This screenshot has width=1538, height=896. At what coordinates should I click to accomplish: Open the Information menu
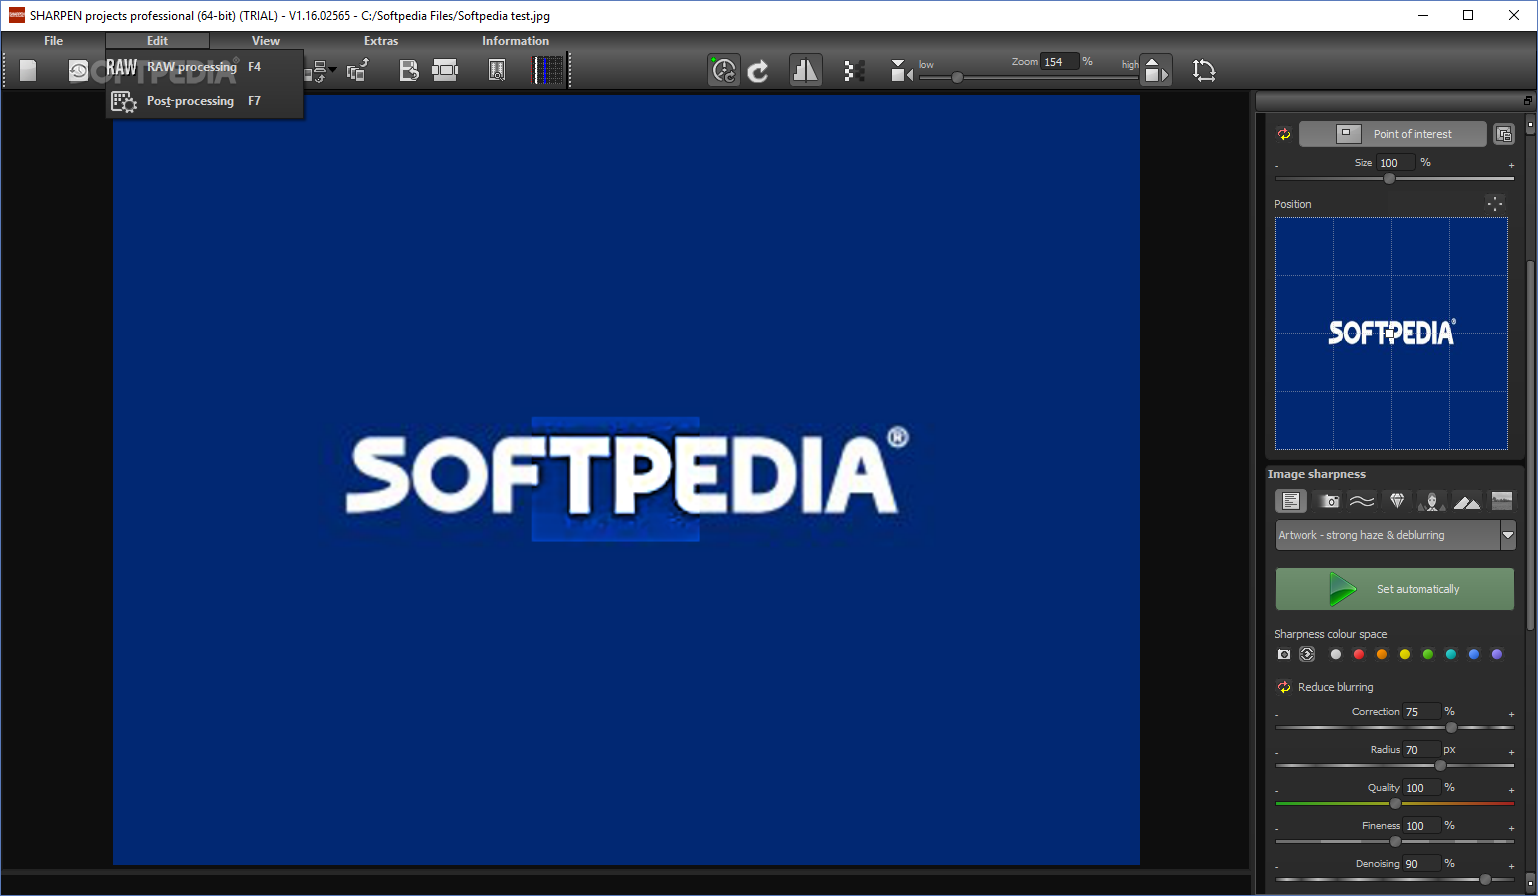(515, 41)
